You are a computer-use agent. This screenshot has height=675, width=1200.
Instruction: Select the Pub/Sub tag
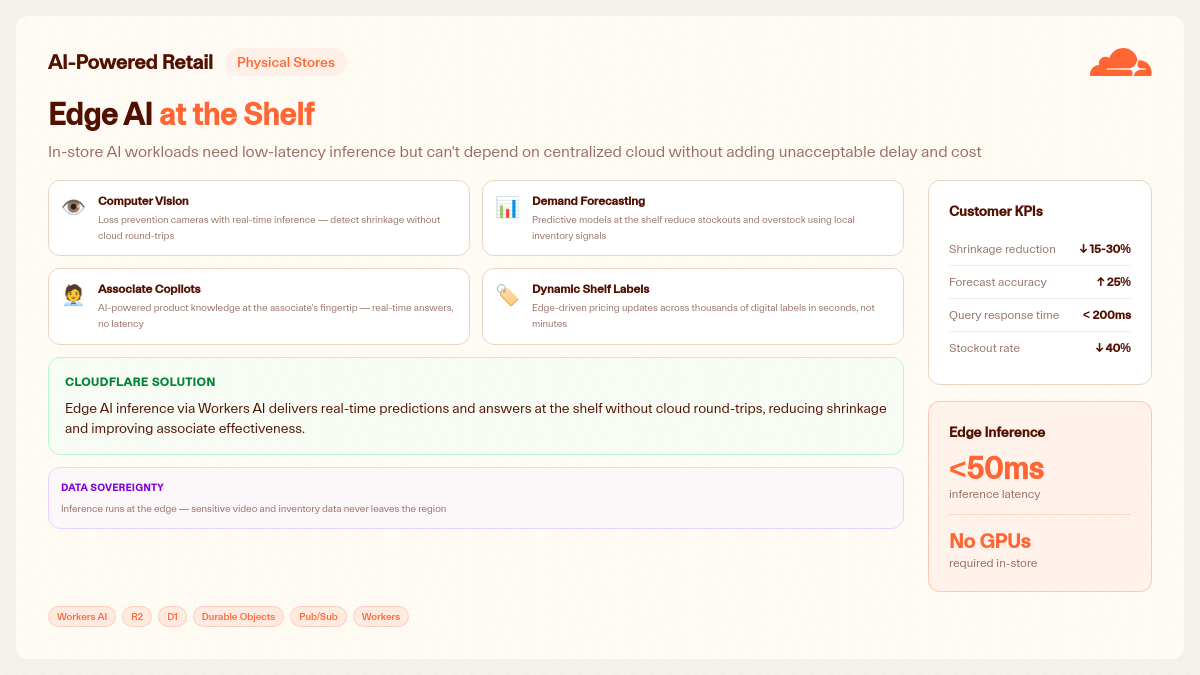pos(318,617)
